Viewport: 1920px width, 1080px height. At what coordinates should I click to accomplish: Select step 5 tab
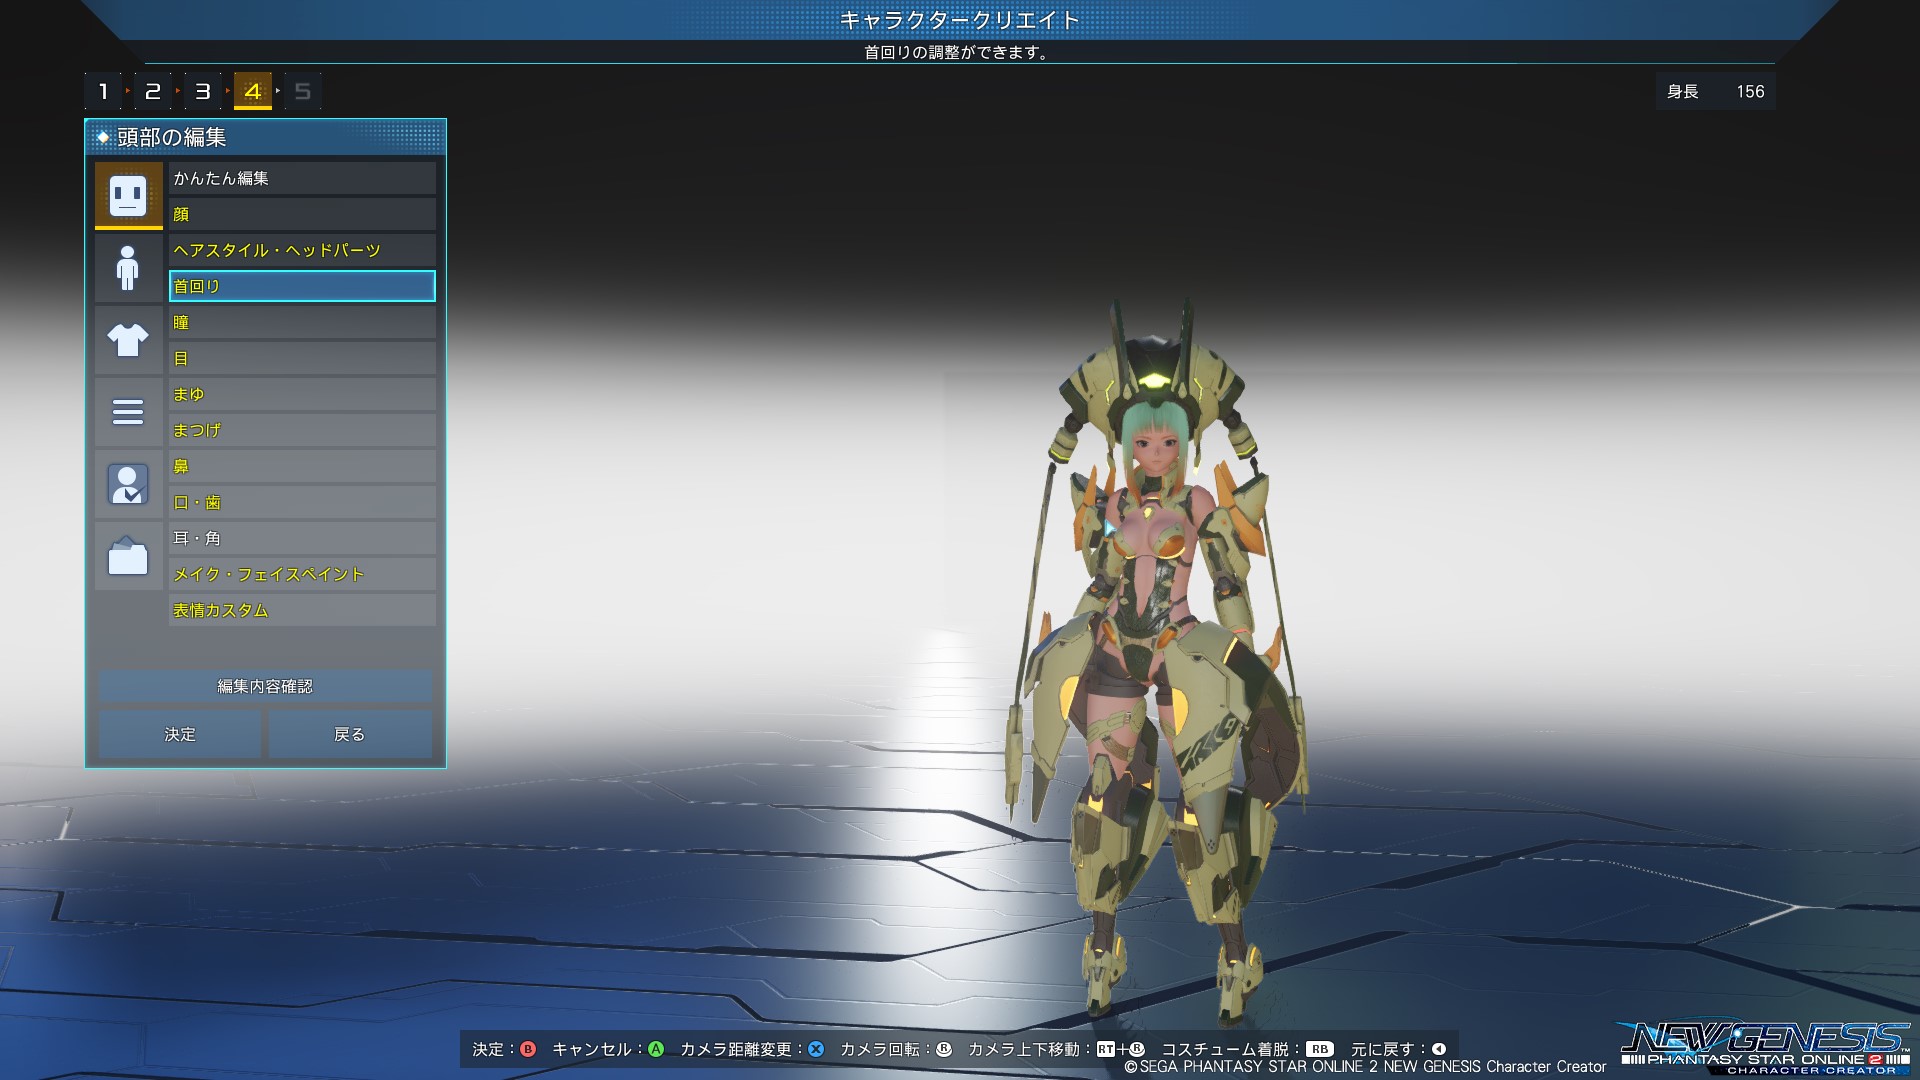point(303,92)
